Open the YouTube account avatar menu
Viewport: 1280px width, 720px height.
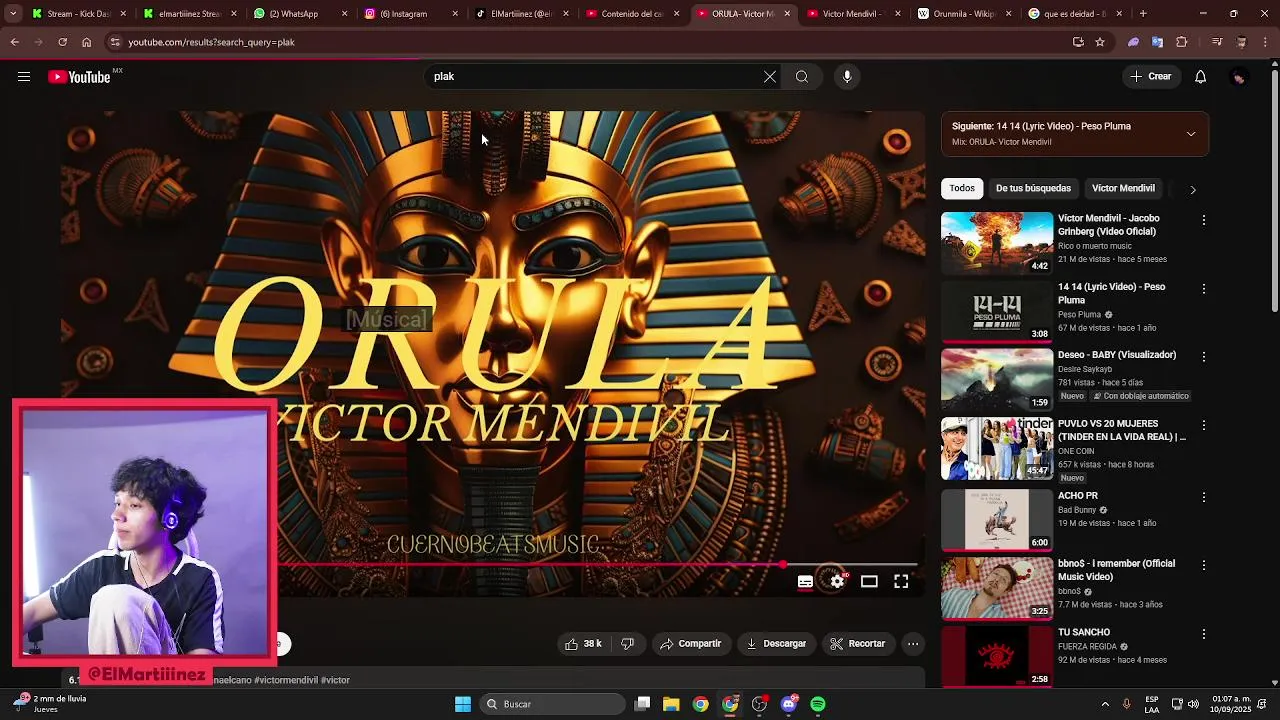(1239, 77)
